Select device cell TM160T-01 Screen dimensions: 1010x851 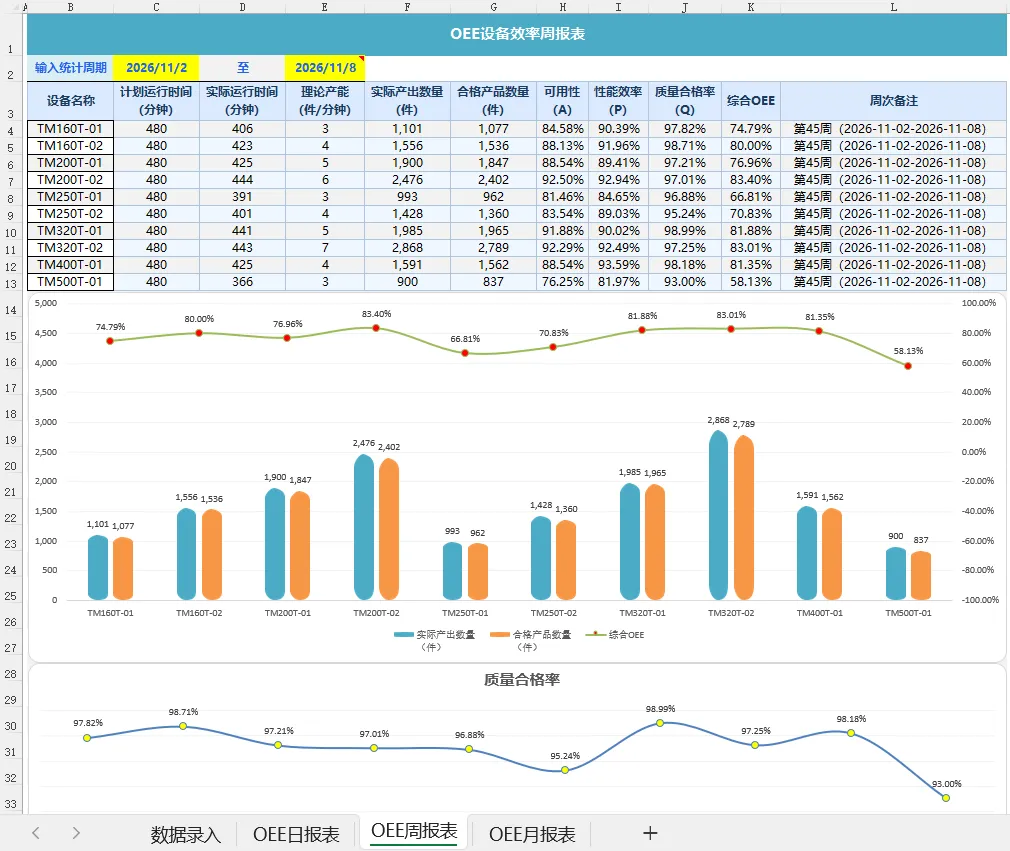(x=70, y=129)
